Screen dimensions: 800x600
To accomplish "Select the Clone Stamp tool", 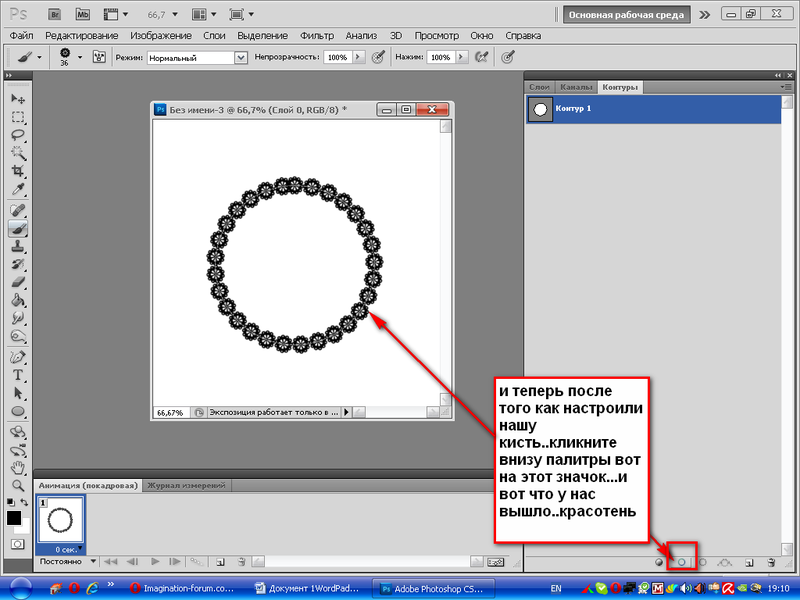I will tap(18, 246).
